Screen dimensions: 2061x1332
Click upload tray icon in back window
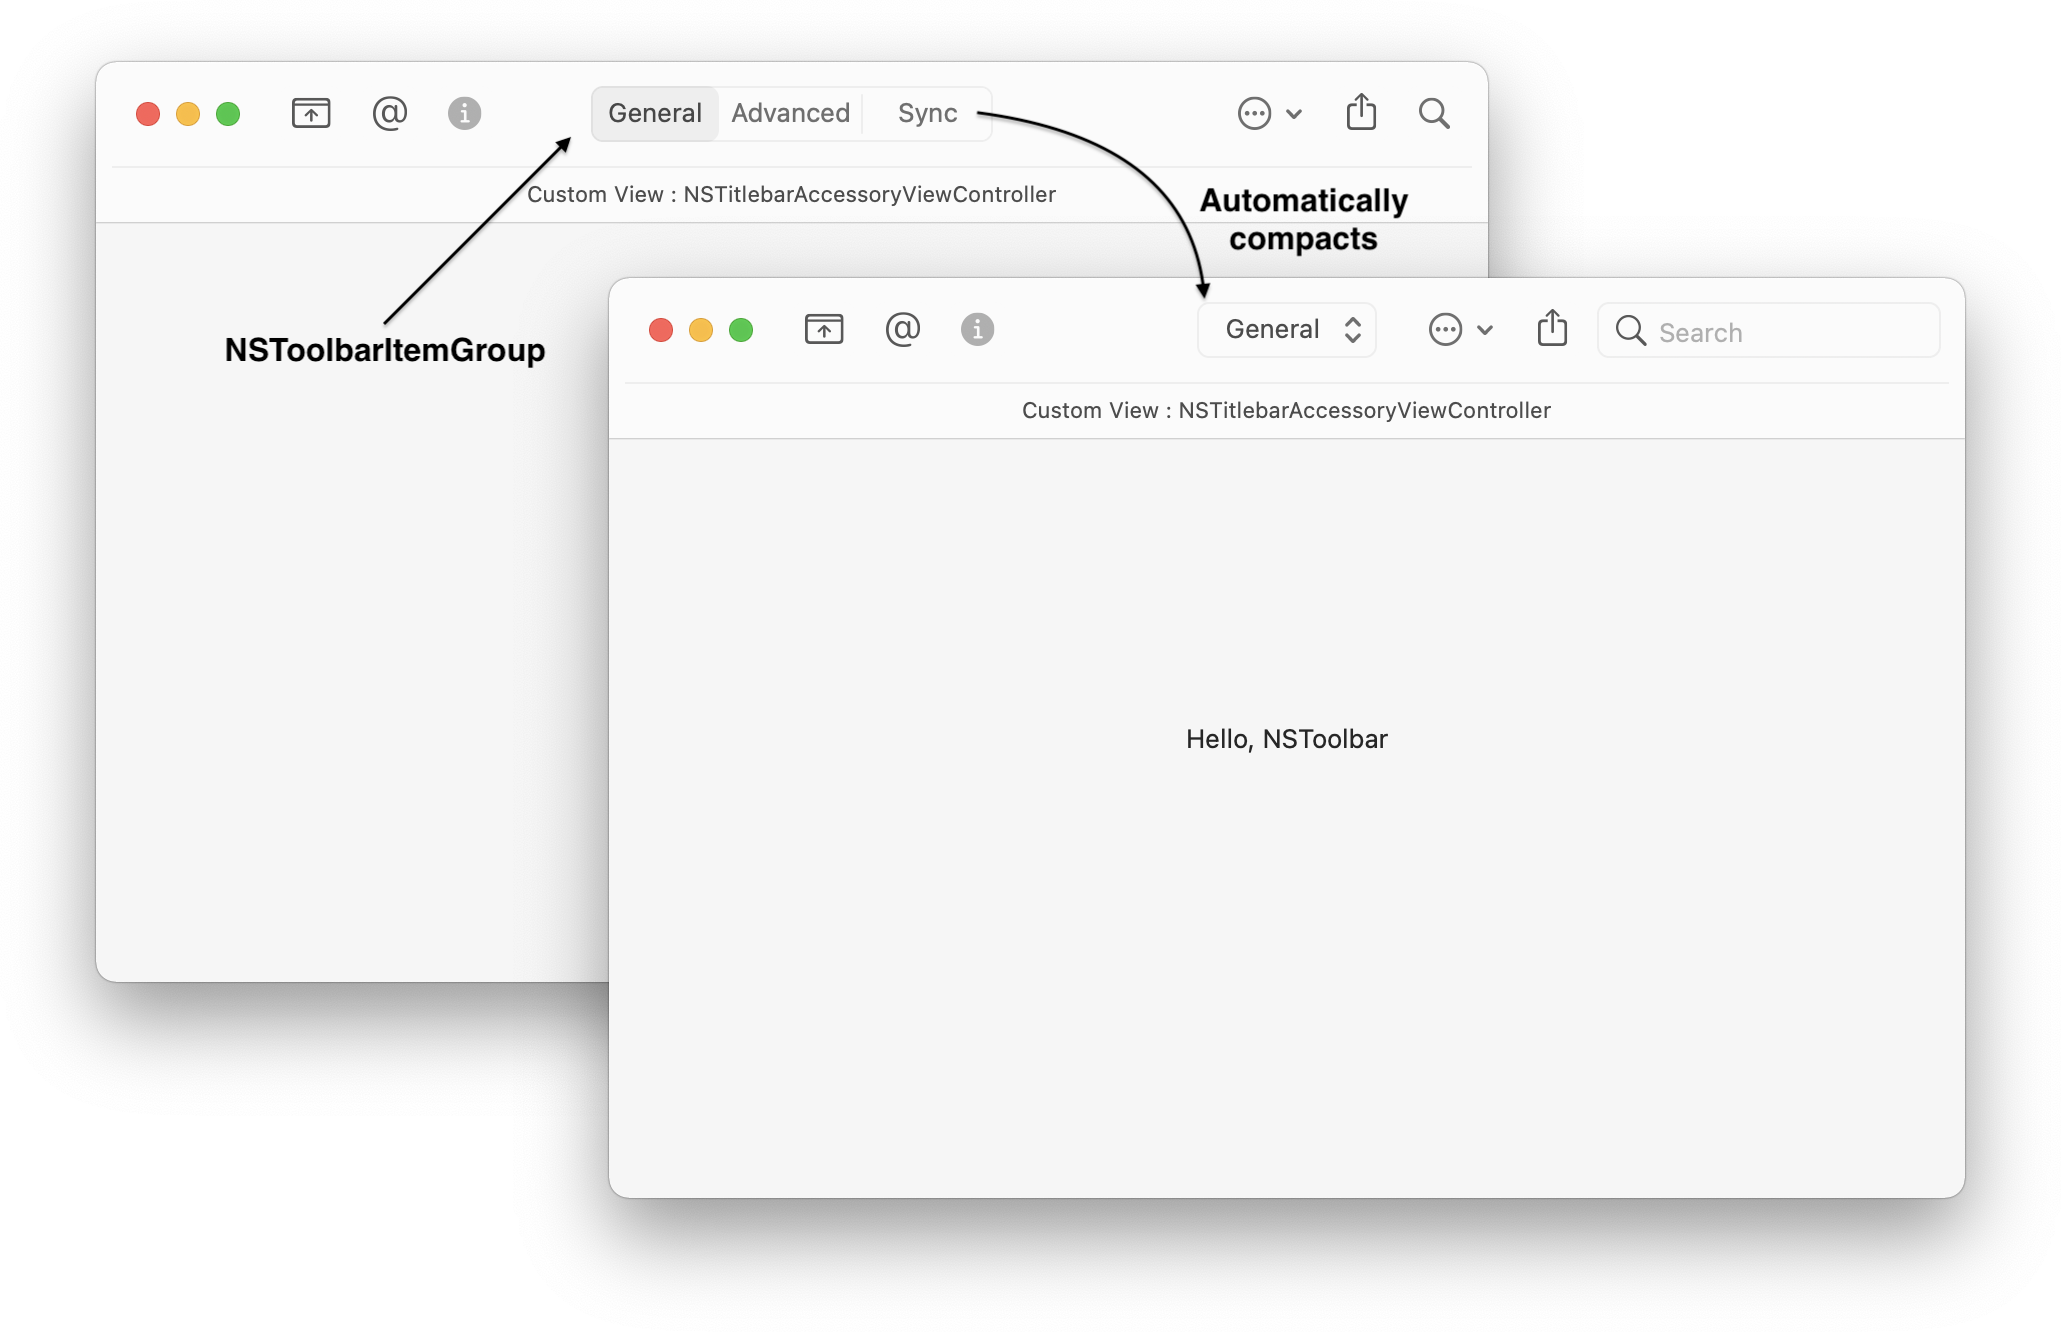tap(311, 113)
